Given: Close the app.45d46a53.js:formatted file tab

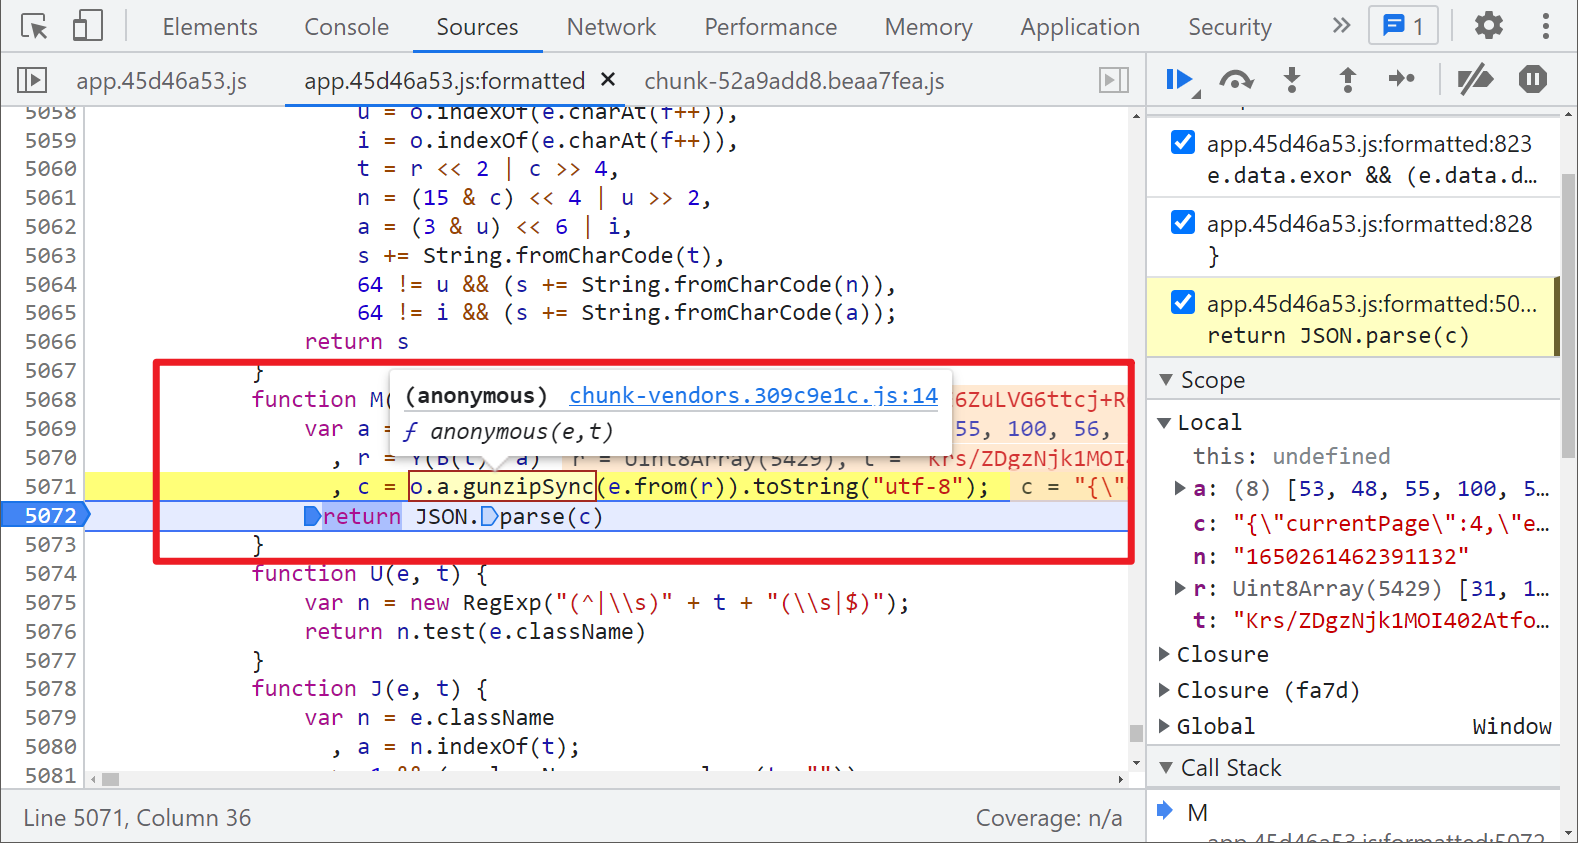Looking at the screenshot, I should pyautogui.click(x=608, y=80).
